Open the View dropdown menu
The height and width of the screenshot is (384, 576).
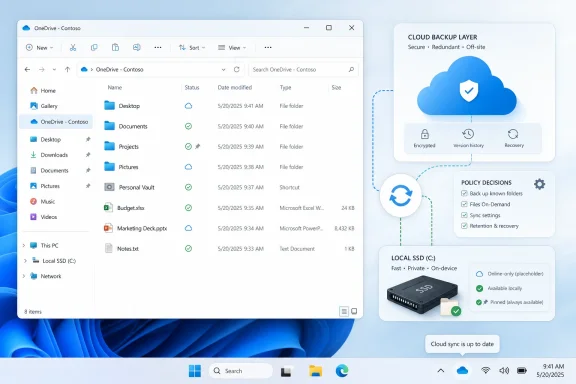point(232,47)
